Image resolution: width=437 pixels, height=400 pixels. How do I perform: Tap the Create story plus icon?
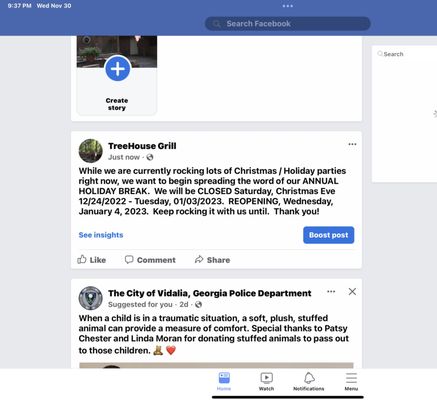[118, 69]
